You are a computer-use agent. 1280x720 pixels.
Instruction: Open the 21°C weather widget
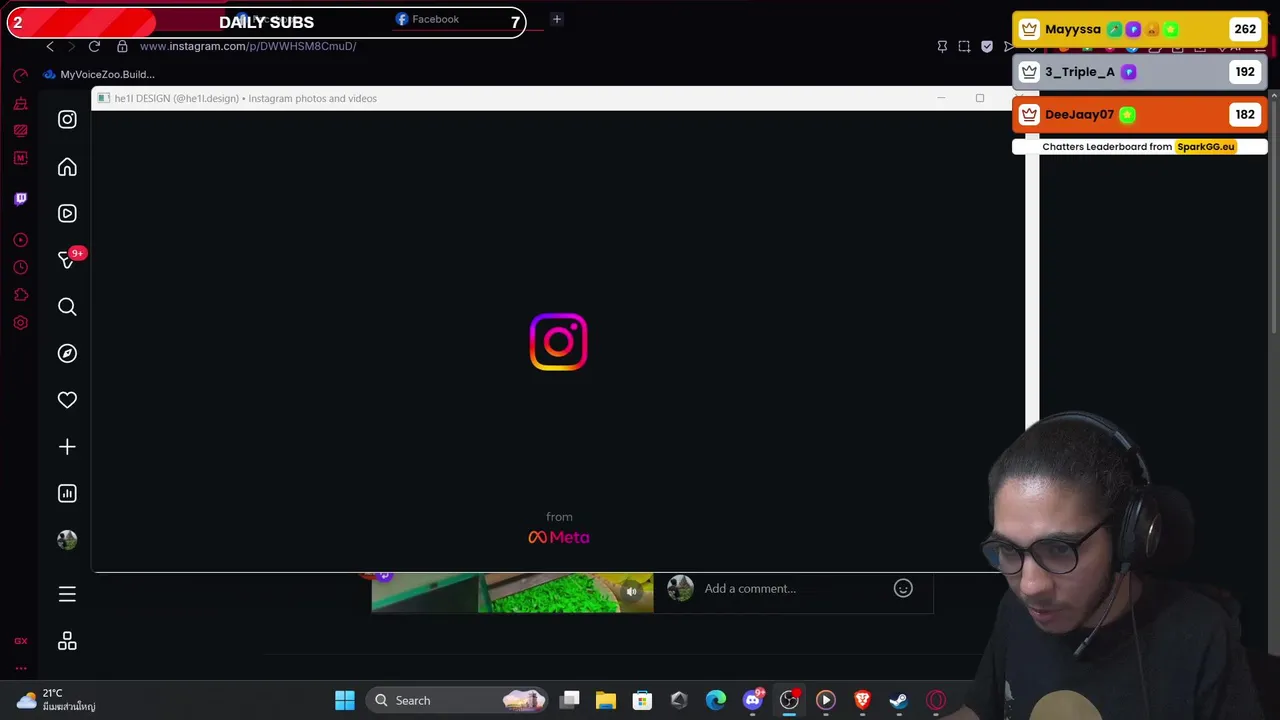[x=55, y=700]
